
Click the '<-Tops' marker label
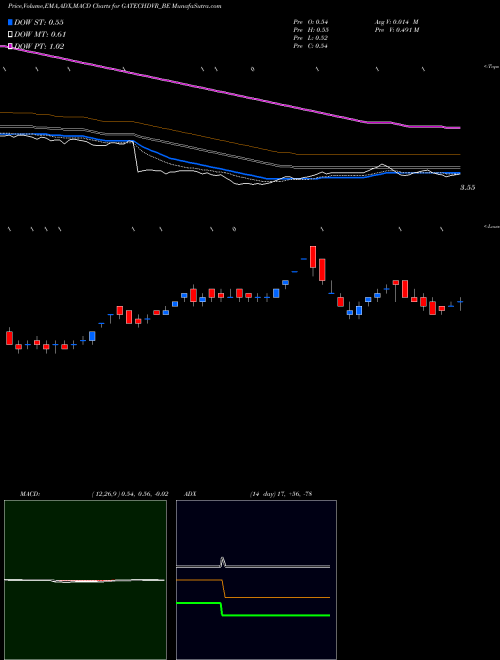(x=491, y=67)
